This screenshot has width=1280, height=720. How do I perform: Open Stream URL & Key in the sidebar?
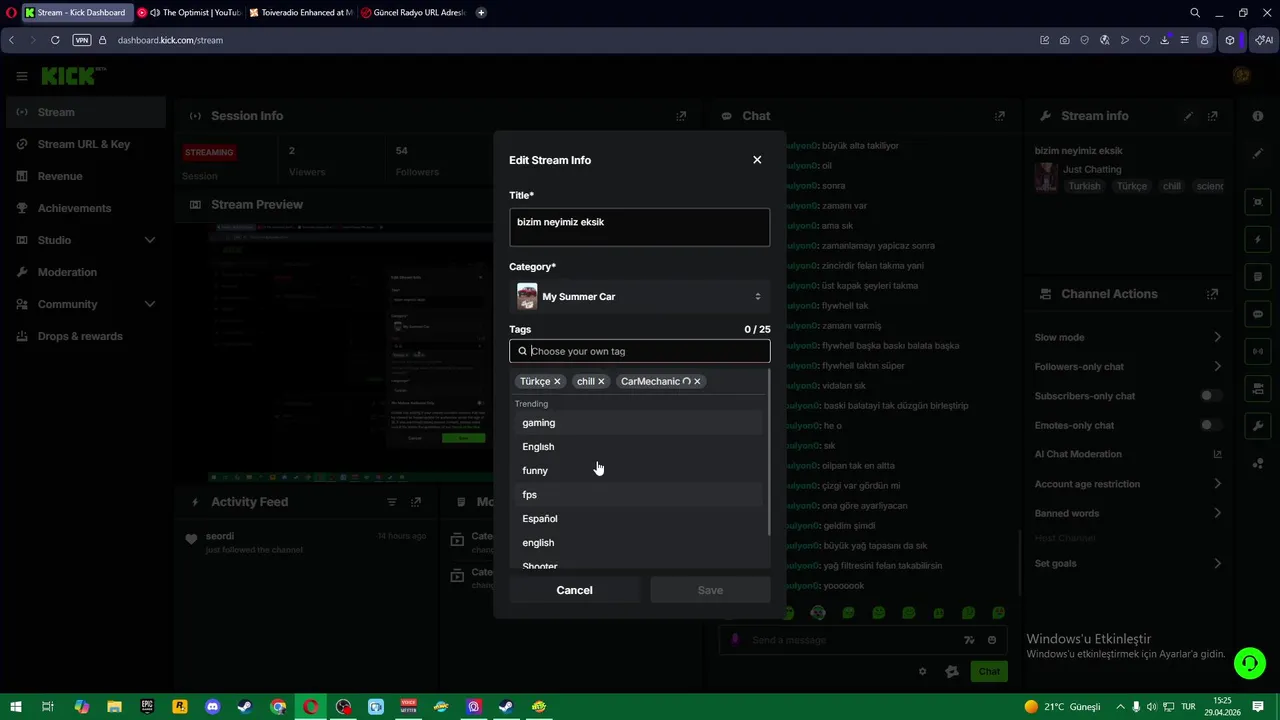coord(85,144)
